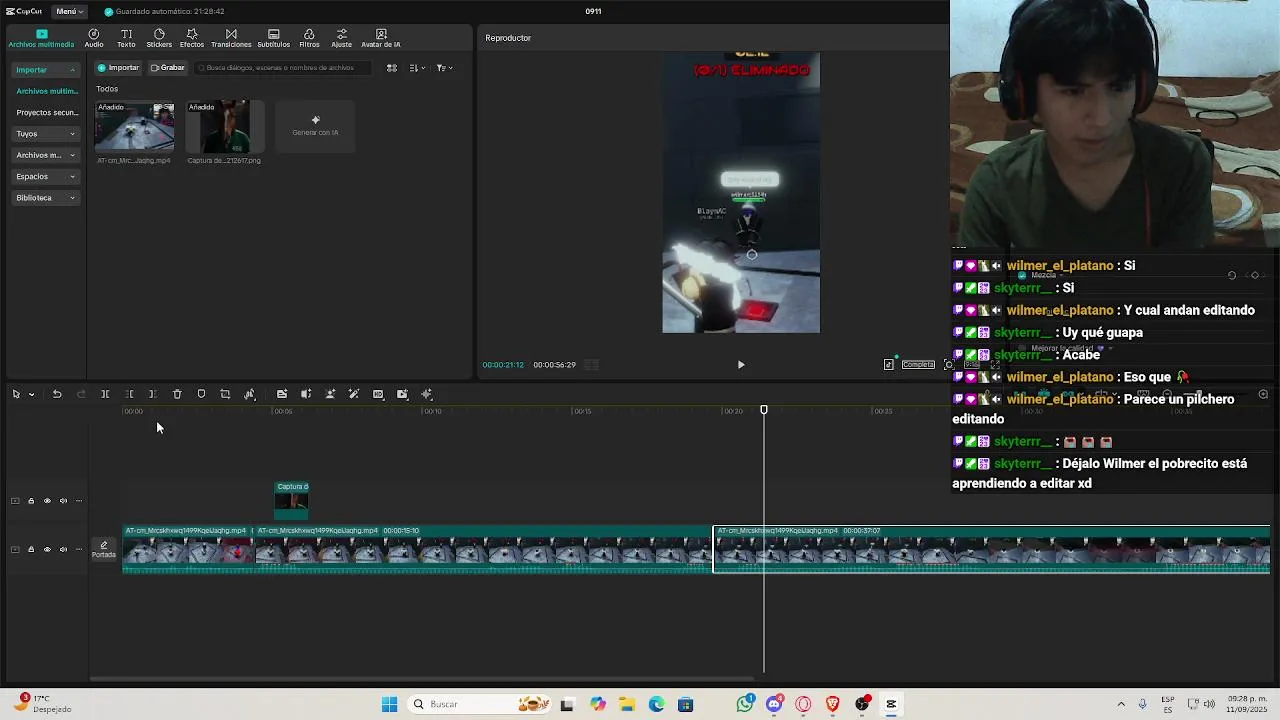1280x720 pixels.
Task: Select Proyectos secun... in the sidebar
Action: point(46,113)
